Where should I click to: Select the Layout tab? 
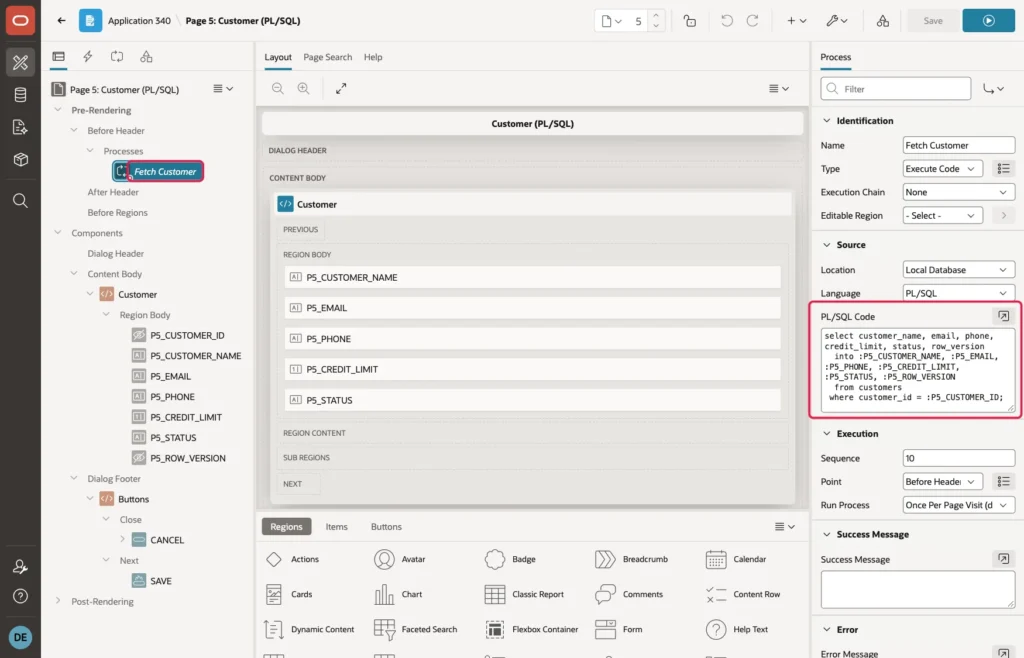[x=278, y=57]
